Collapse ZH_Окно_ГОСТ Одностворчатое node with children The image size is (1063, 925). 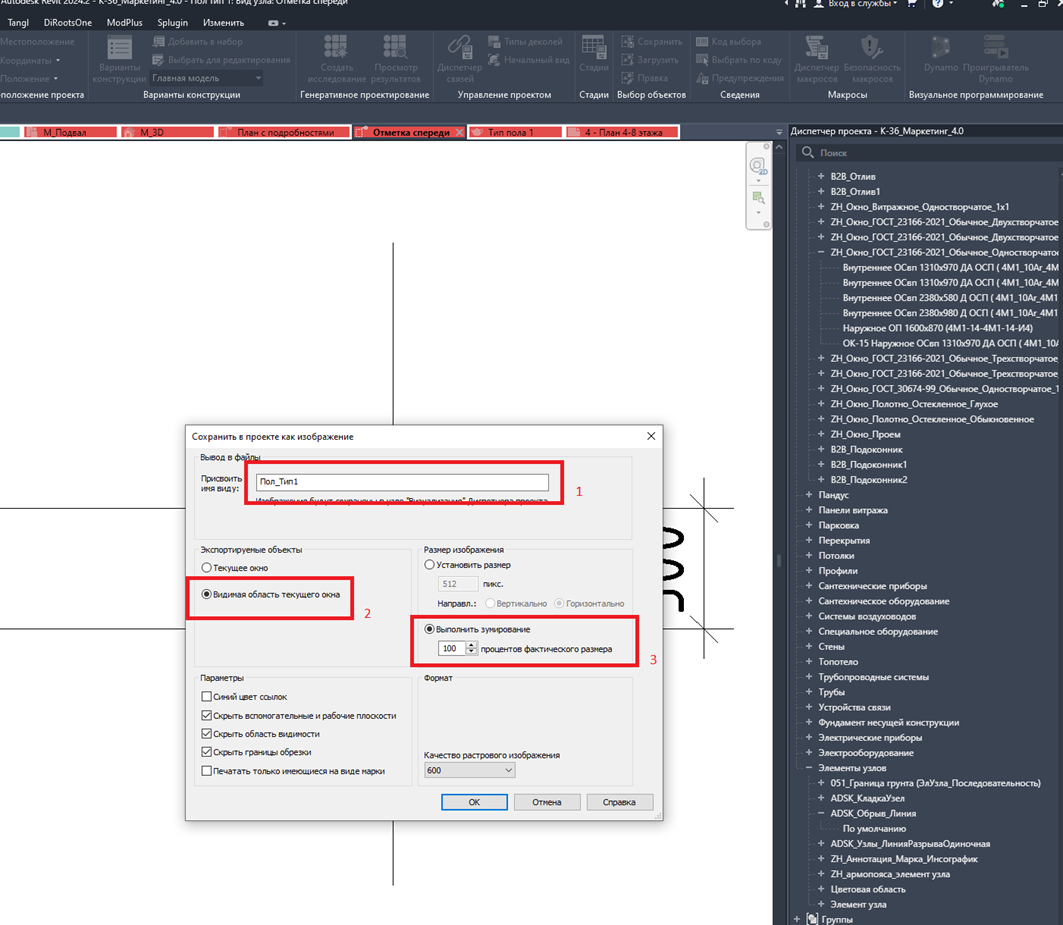pos(821,252)
